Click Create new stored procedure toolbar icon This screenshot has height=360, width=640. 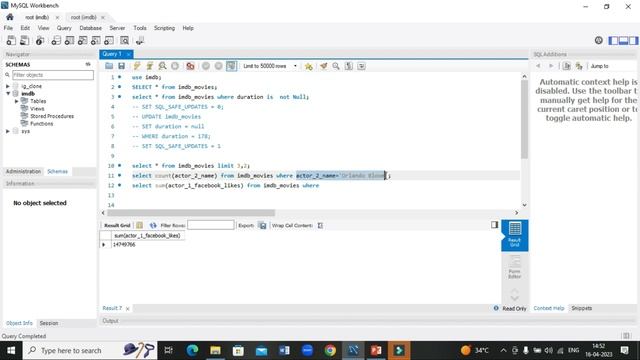point(96,40)
